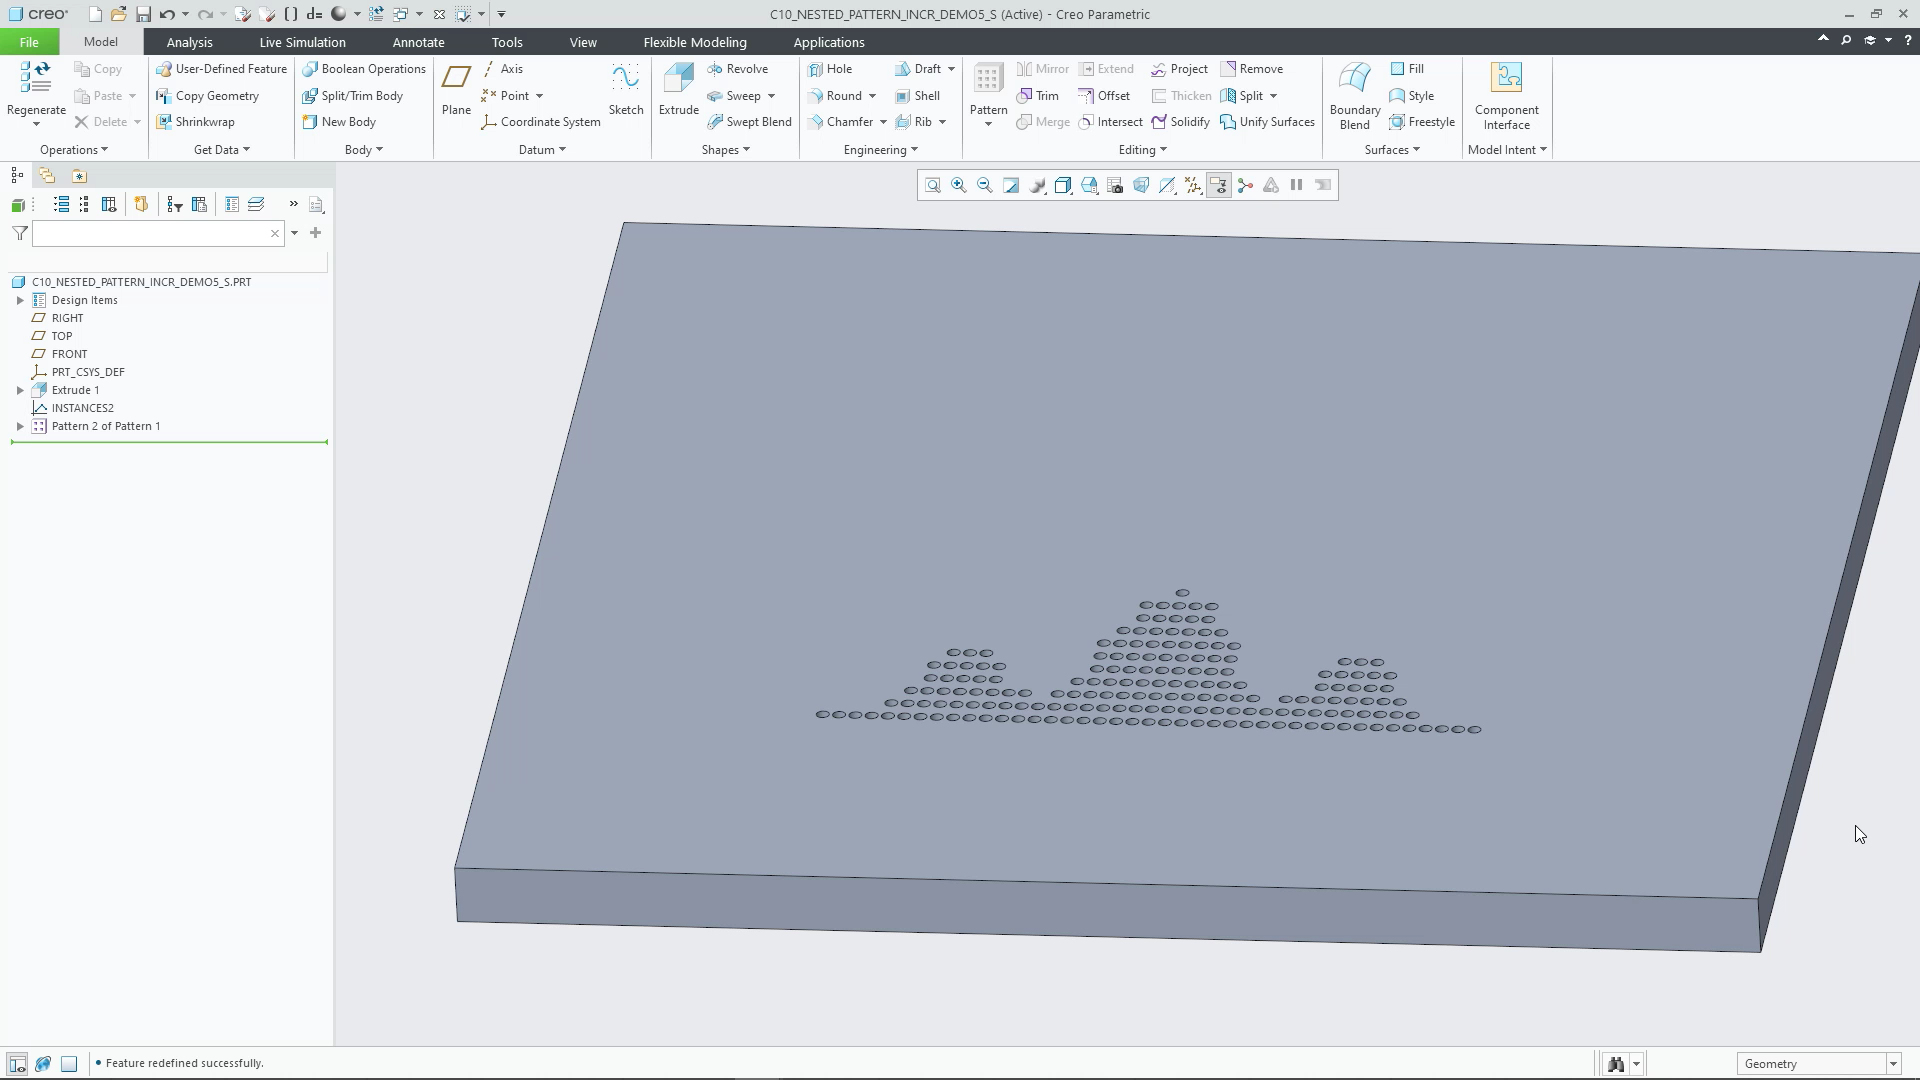Click the Refit view icon
This screenshot has height=1080, width=1920.
pyautogui.click(x=932, y=185)
